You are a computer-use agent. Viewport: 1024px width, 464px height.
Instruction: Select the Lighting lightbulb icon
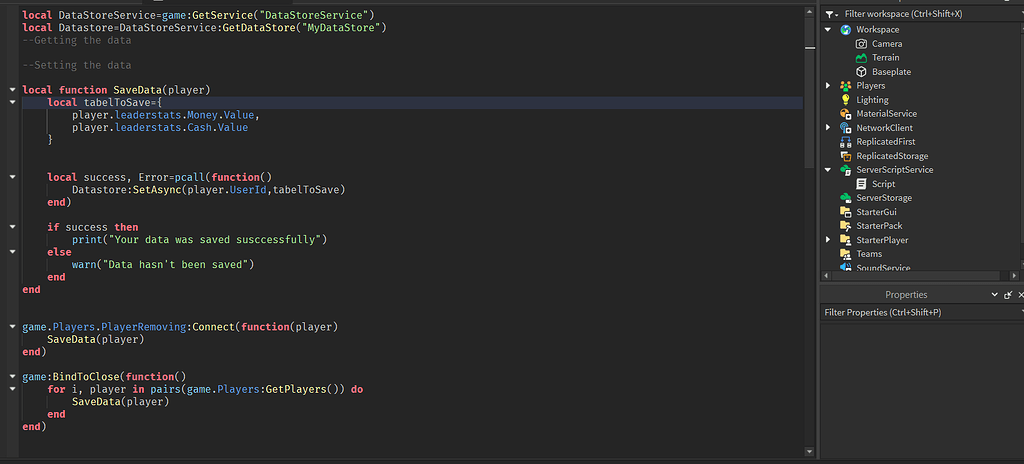pos(846,100)
